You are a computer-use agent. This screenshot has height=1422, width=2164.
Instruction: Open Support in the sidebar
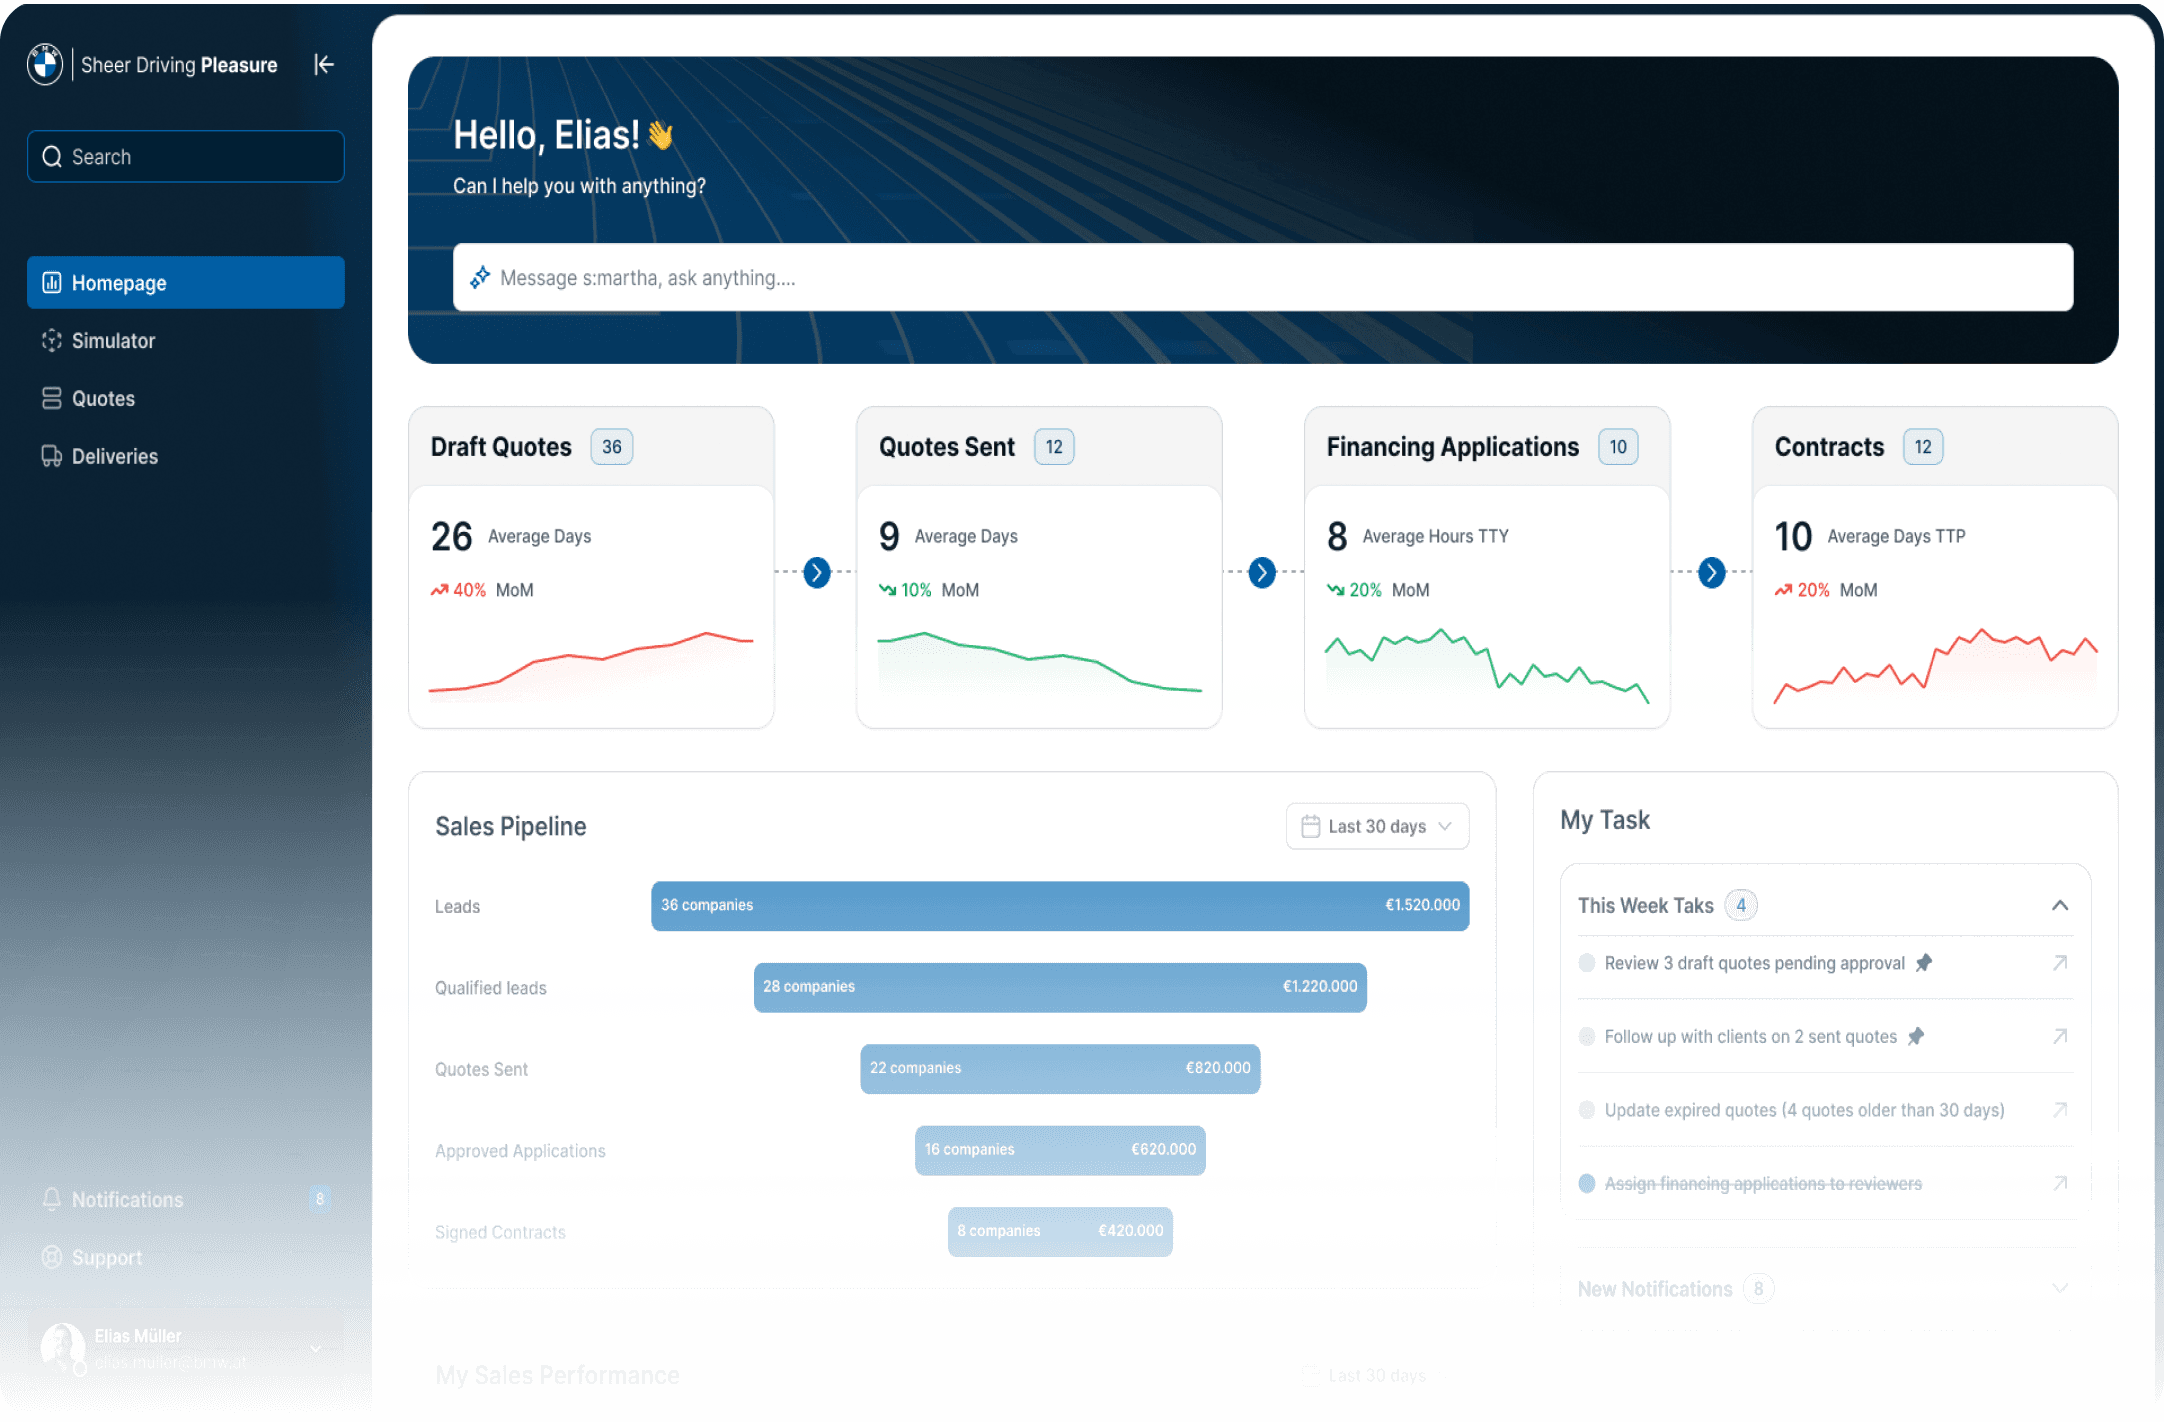point(106,1257)
